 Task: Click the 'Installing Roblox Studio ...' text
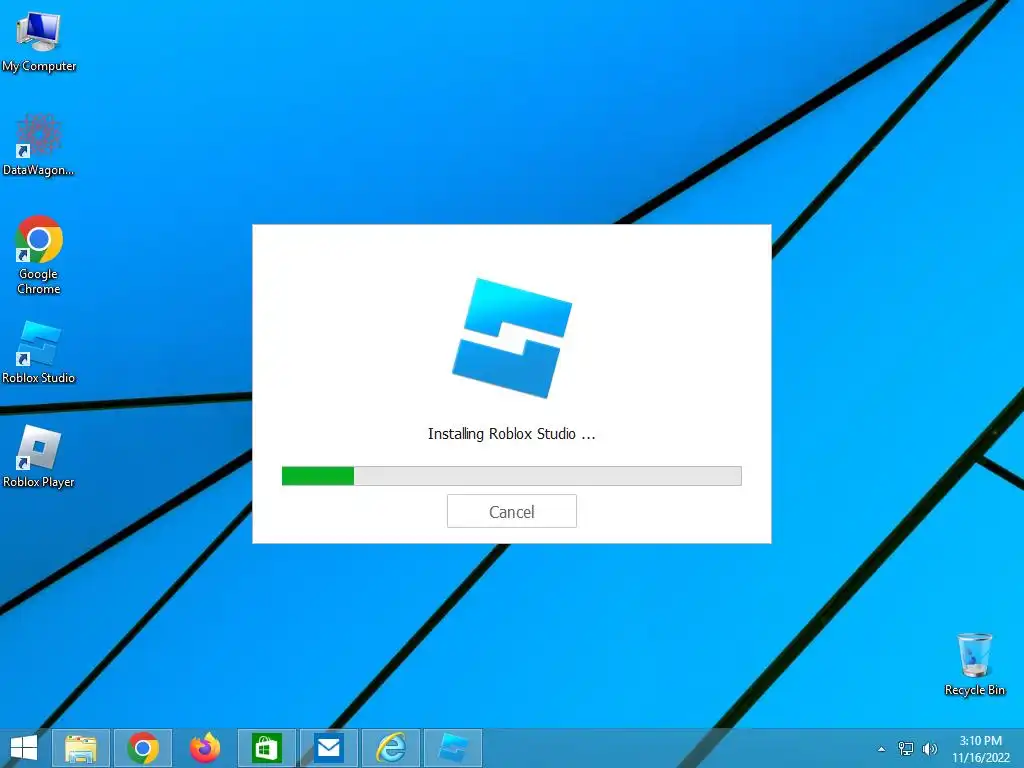tap(511, 434)
